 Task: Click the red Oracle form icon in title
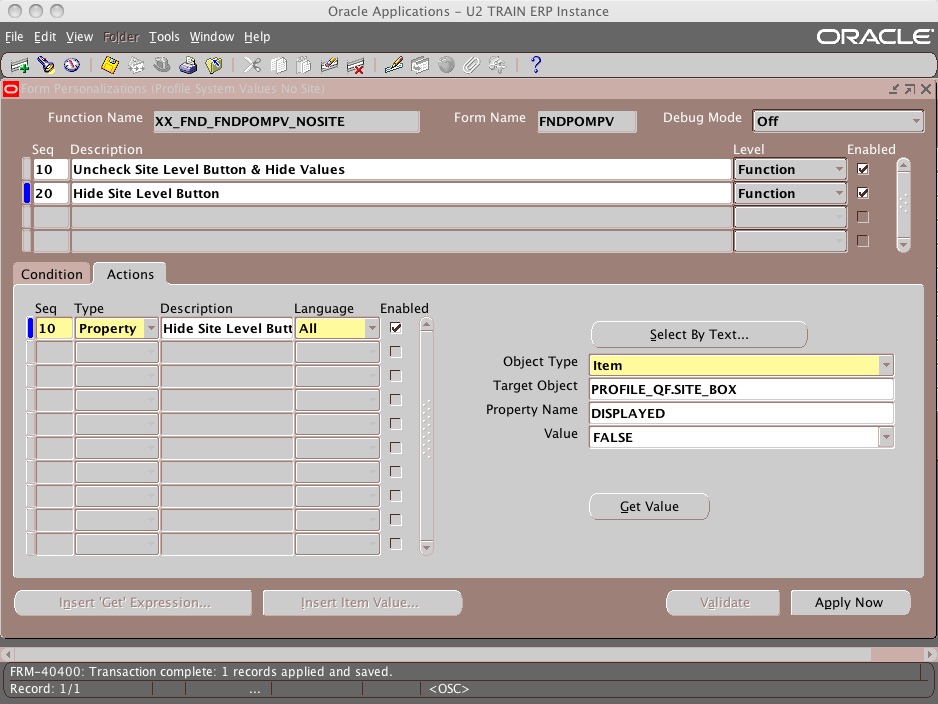click(x=11, y=89)
